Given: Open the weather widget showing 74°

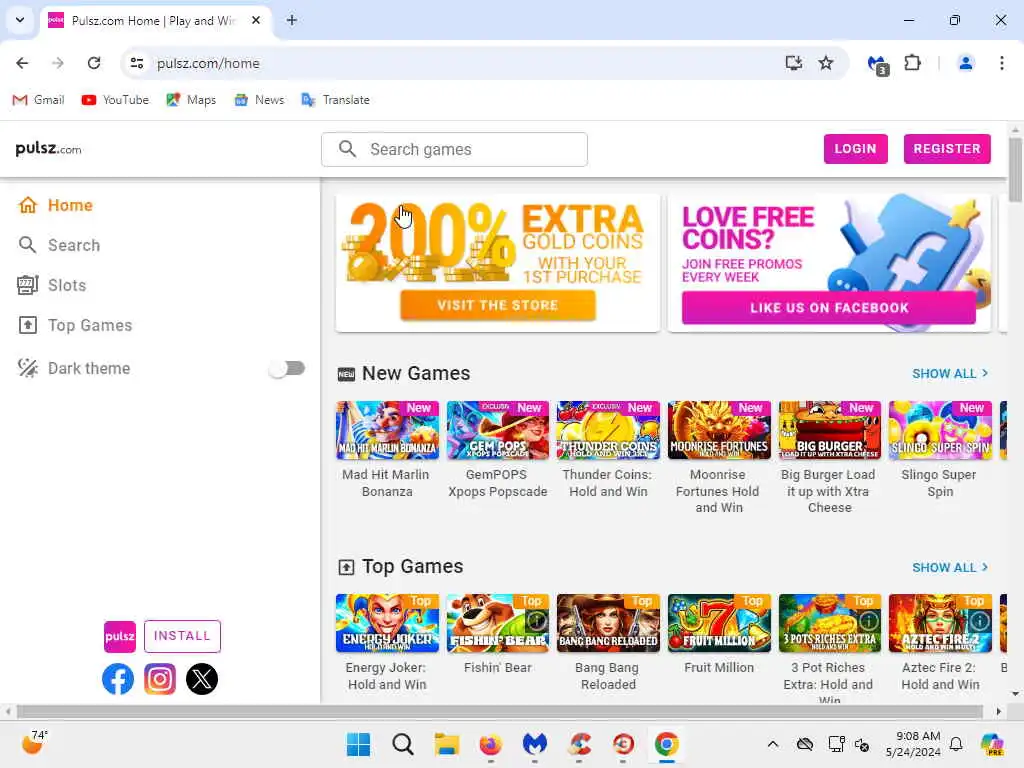Looking at the screenshot, I should (34, 743).
